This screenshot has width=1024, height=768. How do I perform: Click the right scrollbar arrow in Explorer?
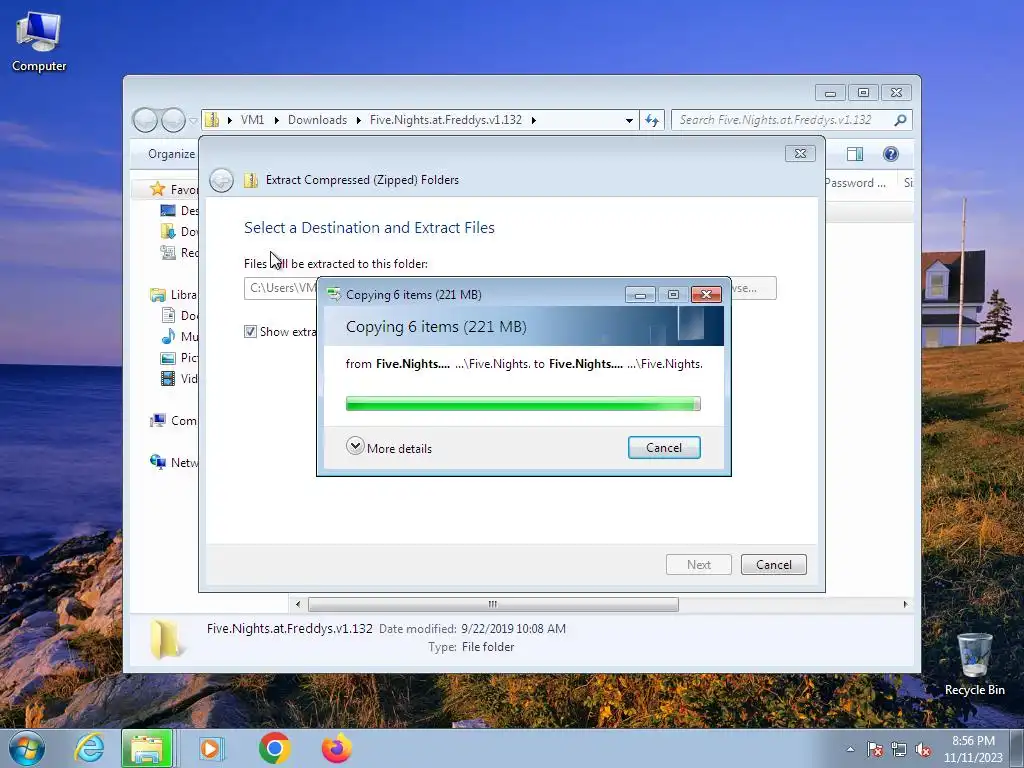905,604
